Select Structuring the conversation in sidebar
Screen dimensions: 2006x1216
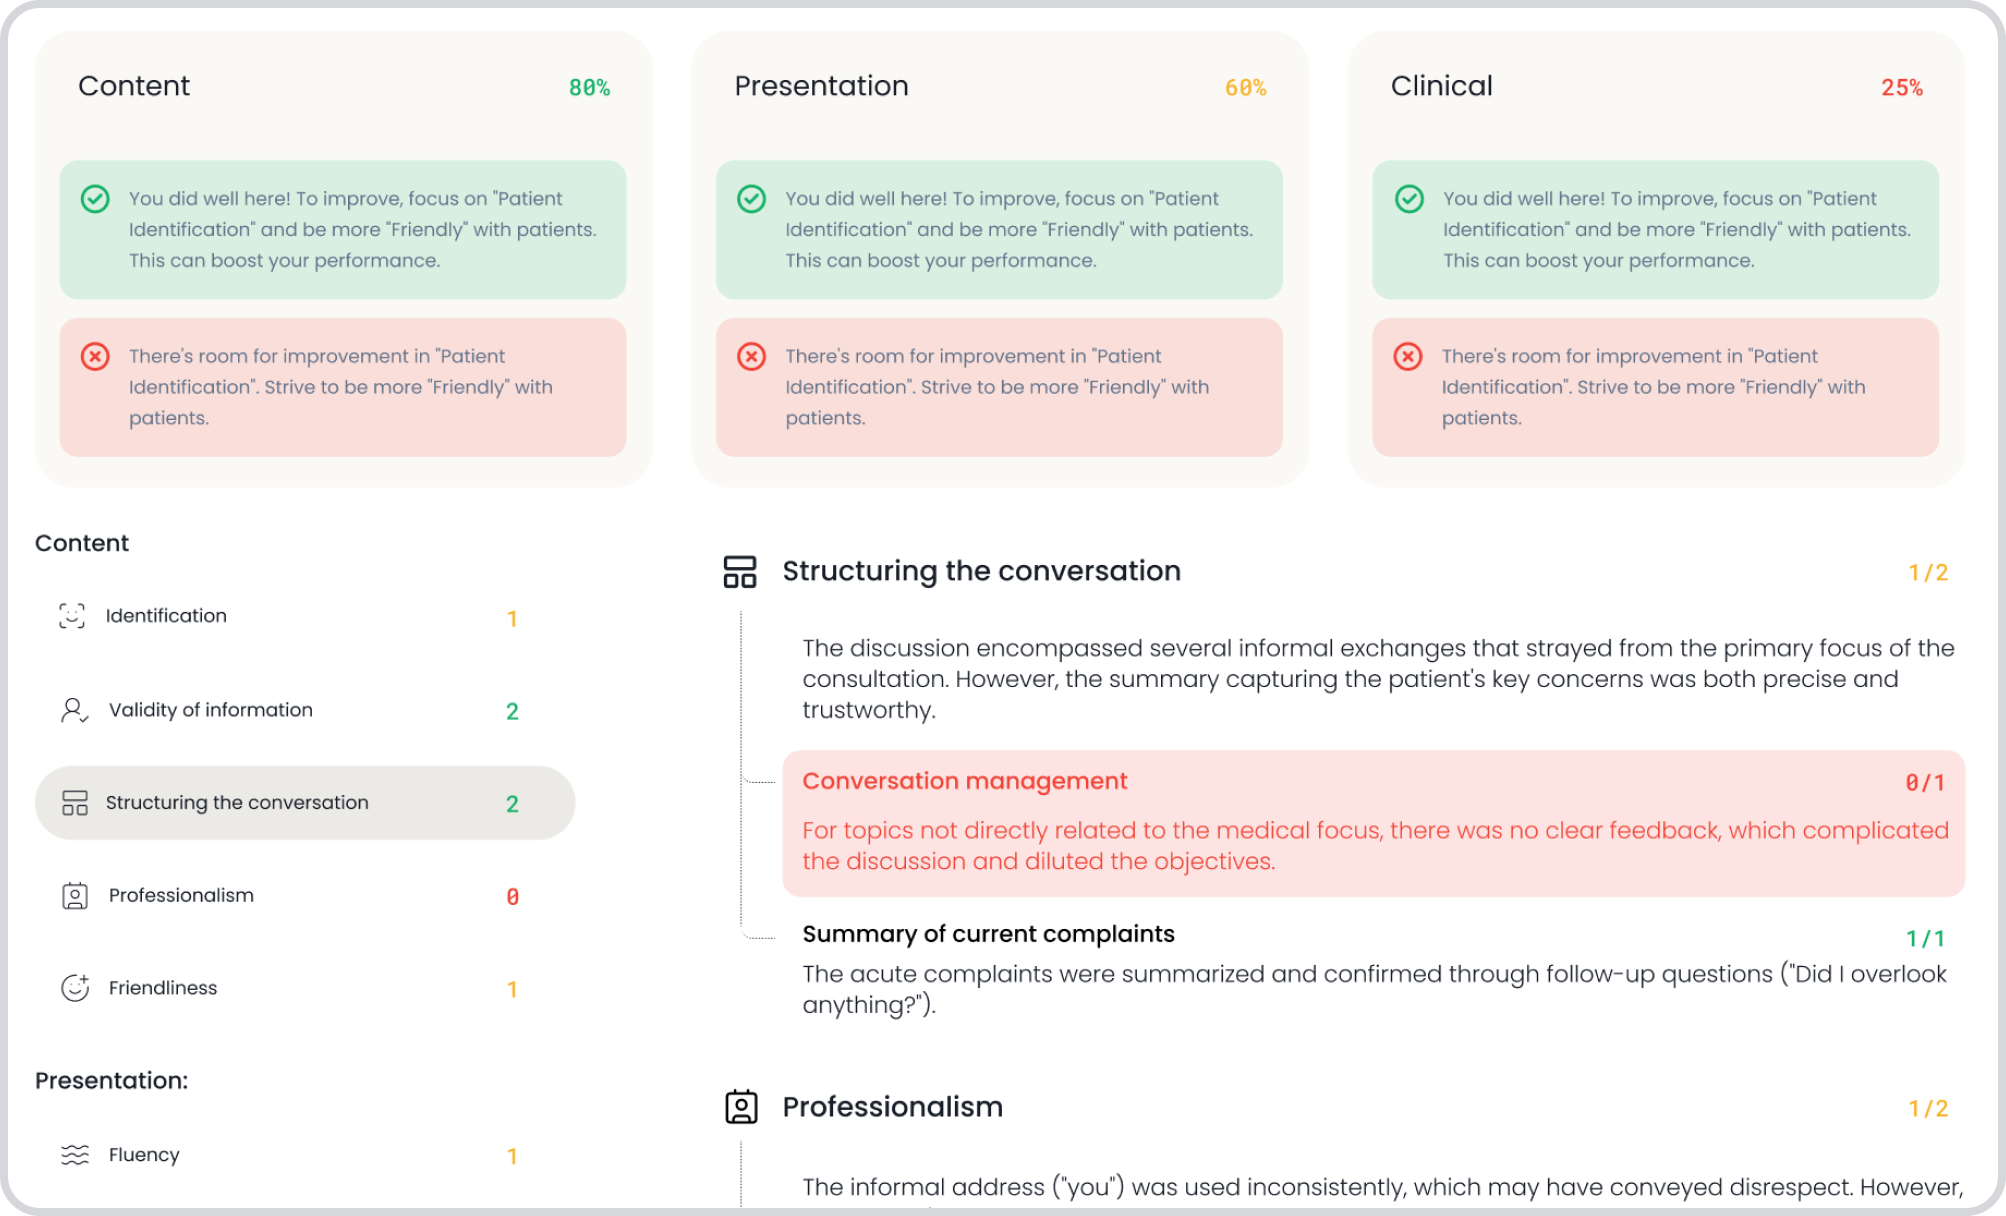(237, 803)
